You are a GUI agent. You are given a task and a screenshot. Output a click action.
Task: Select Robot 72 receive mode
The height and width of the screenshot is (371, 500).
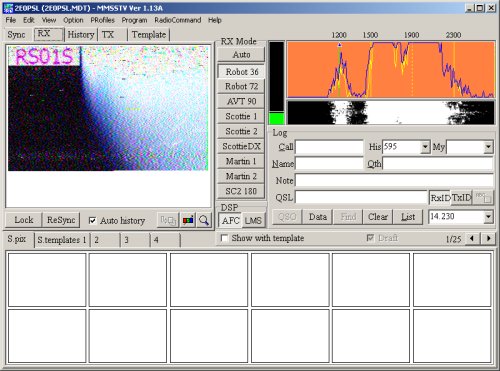click(241, 86)
